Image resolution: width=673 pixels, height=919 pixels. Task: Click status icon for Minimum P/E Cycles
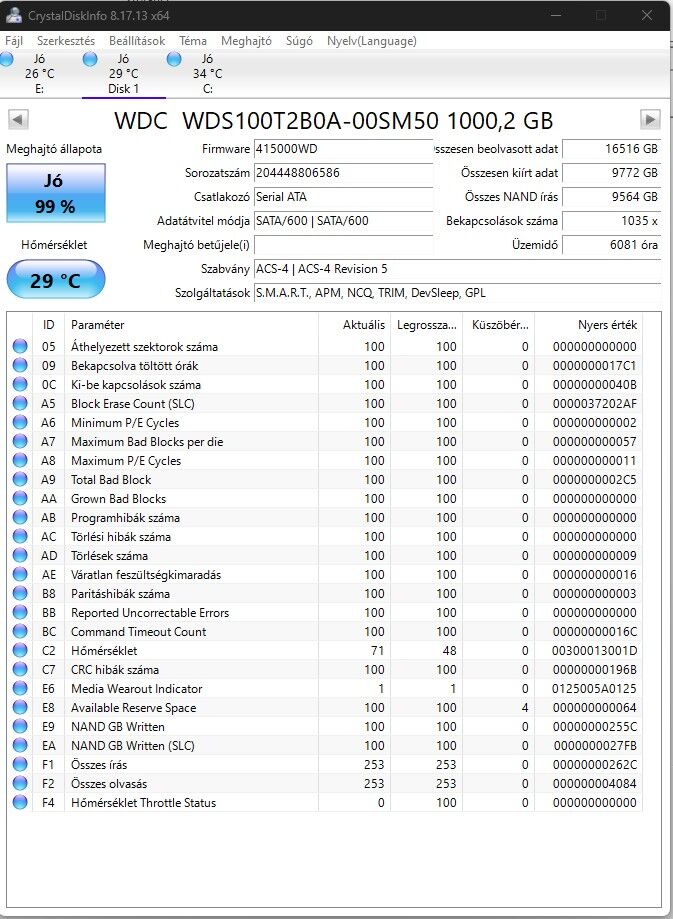(x=20, y=423)
